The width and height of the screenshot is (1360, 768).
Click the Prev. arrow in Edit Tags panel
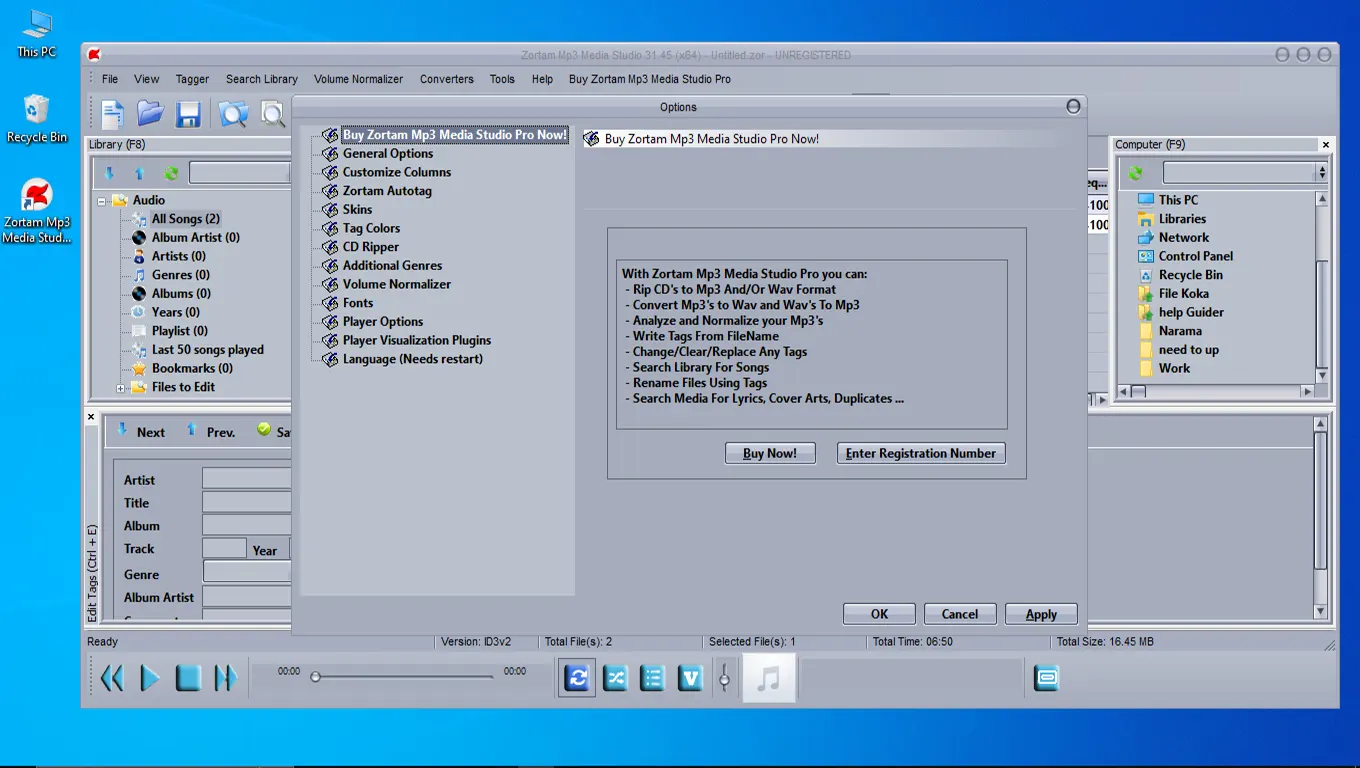192,430
